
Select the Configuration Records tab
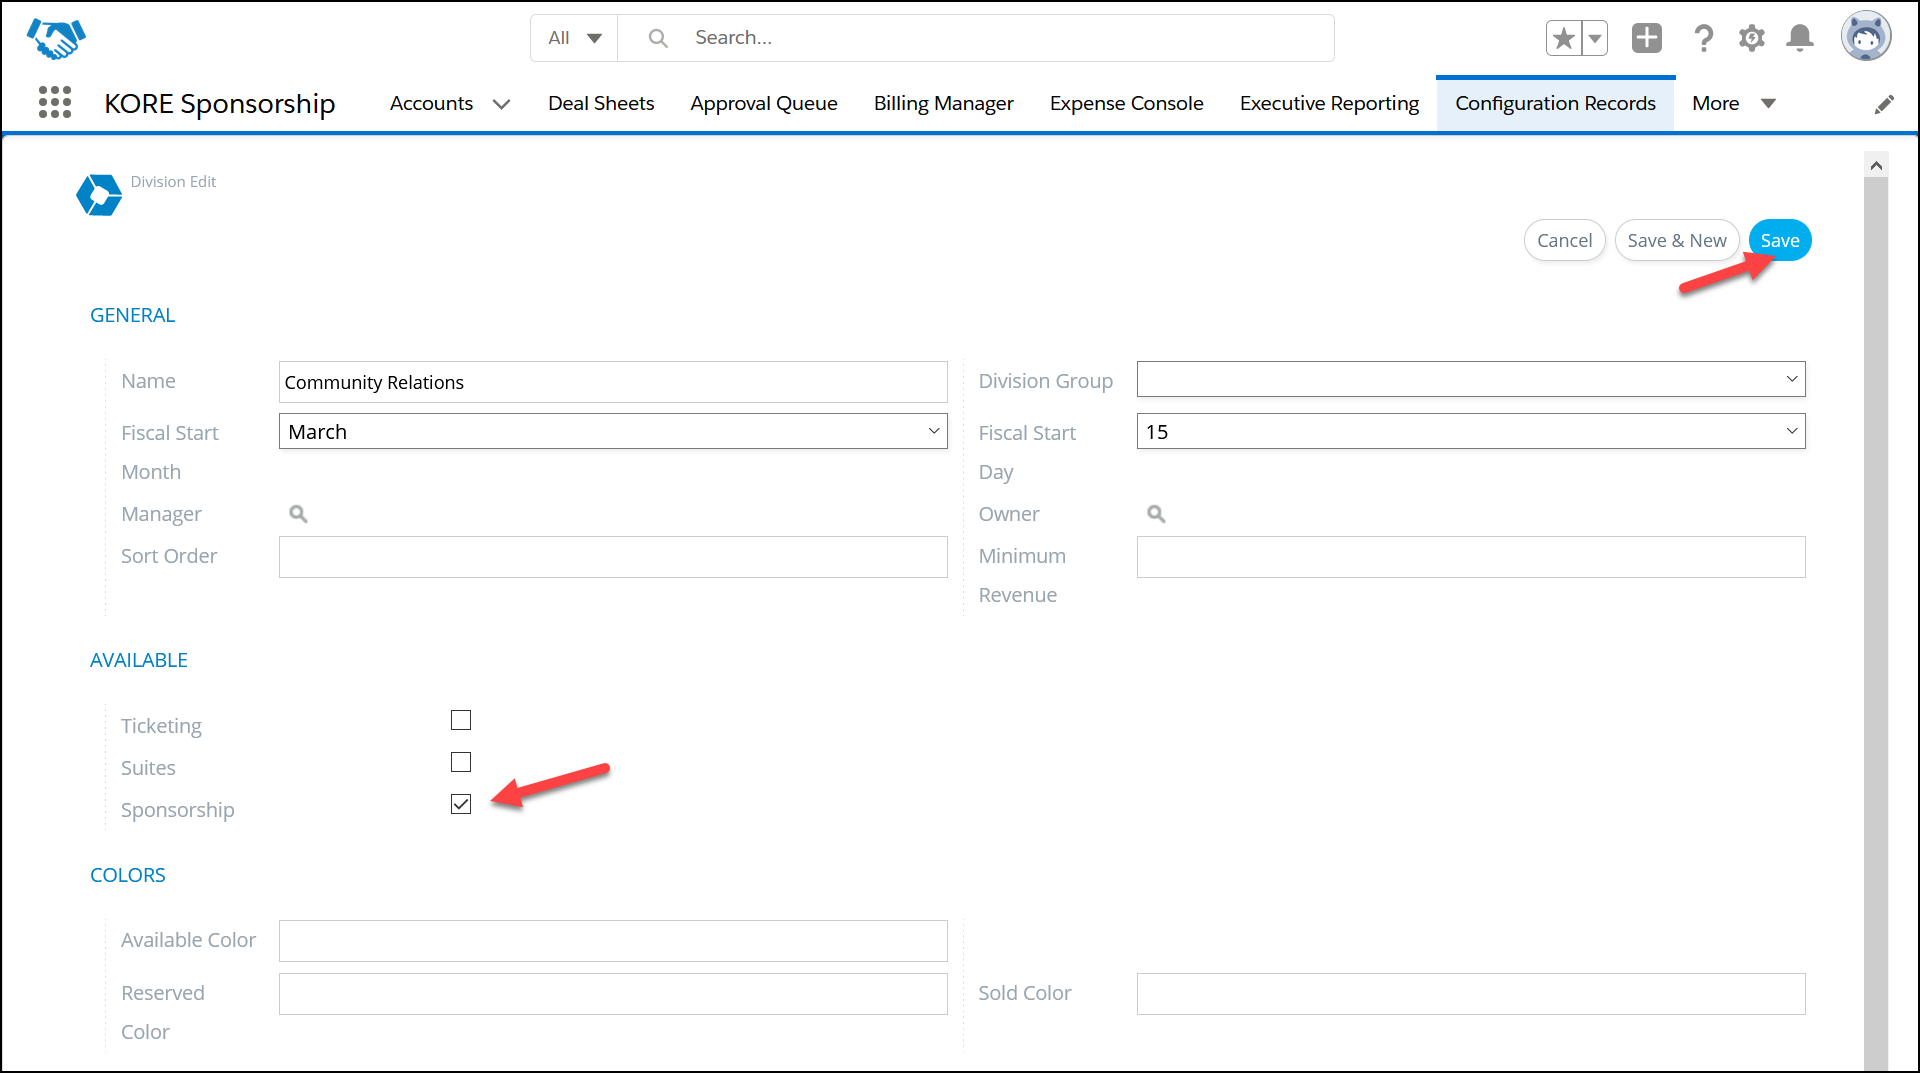(1555, 103)
